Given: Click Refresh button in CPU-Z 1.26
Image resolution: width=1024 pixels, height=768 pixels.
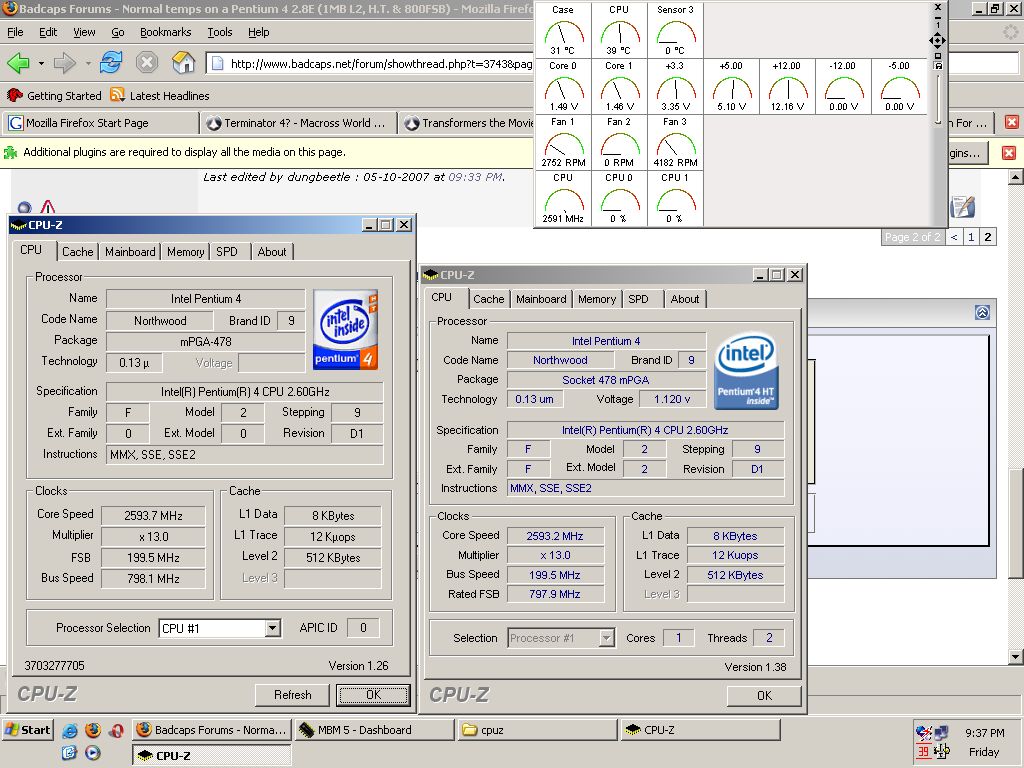Looking at the screenshot, I should tap(292, 695).
